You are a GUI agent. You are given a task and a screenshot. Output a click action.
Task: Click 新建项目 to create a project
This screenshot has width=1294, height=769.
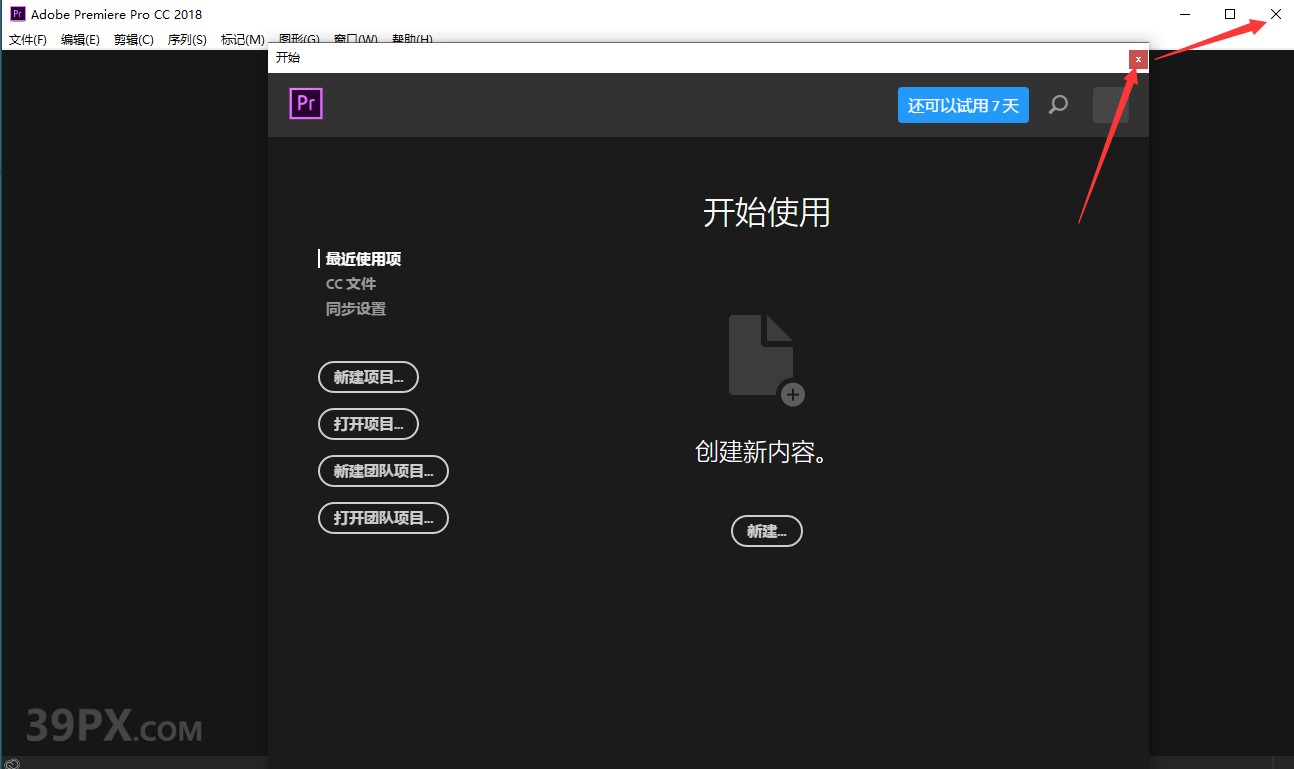pos(368,377)
